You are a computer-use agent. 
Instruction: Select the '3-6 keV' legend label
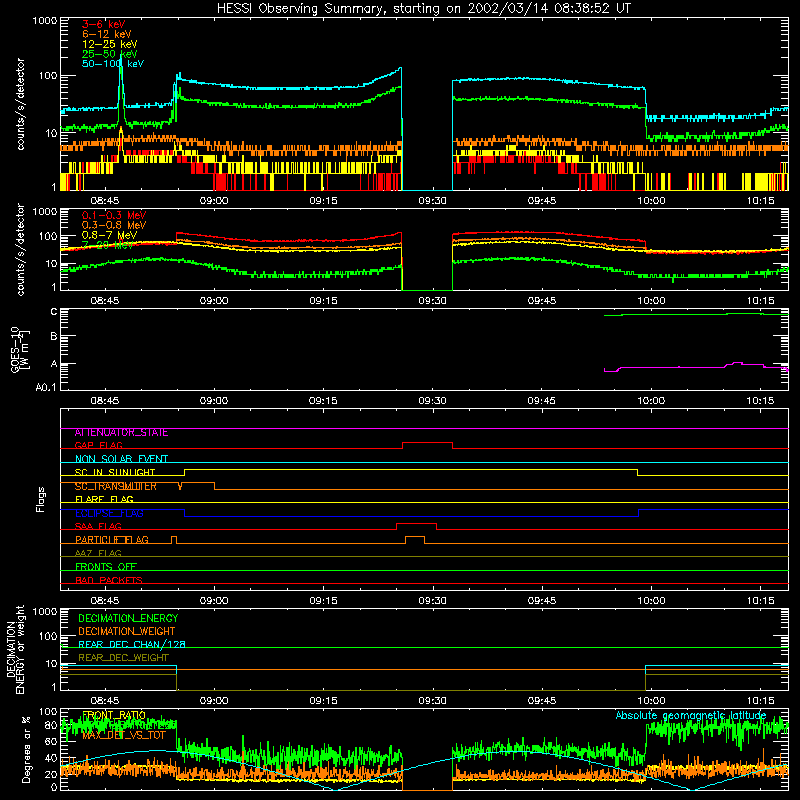(104, 24)
